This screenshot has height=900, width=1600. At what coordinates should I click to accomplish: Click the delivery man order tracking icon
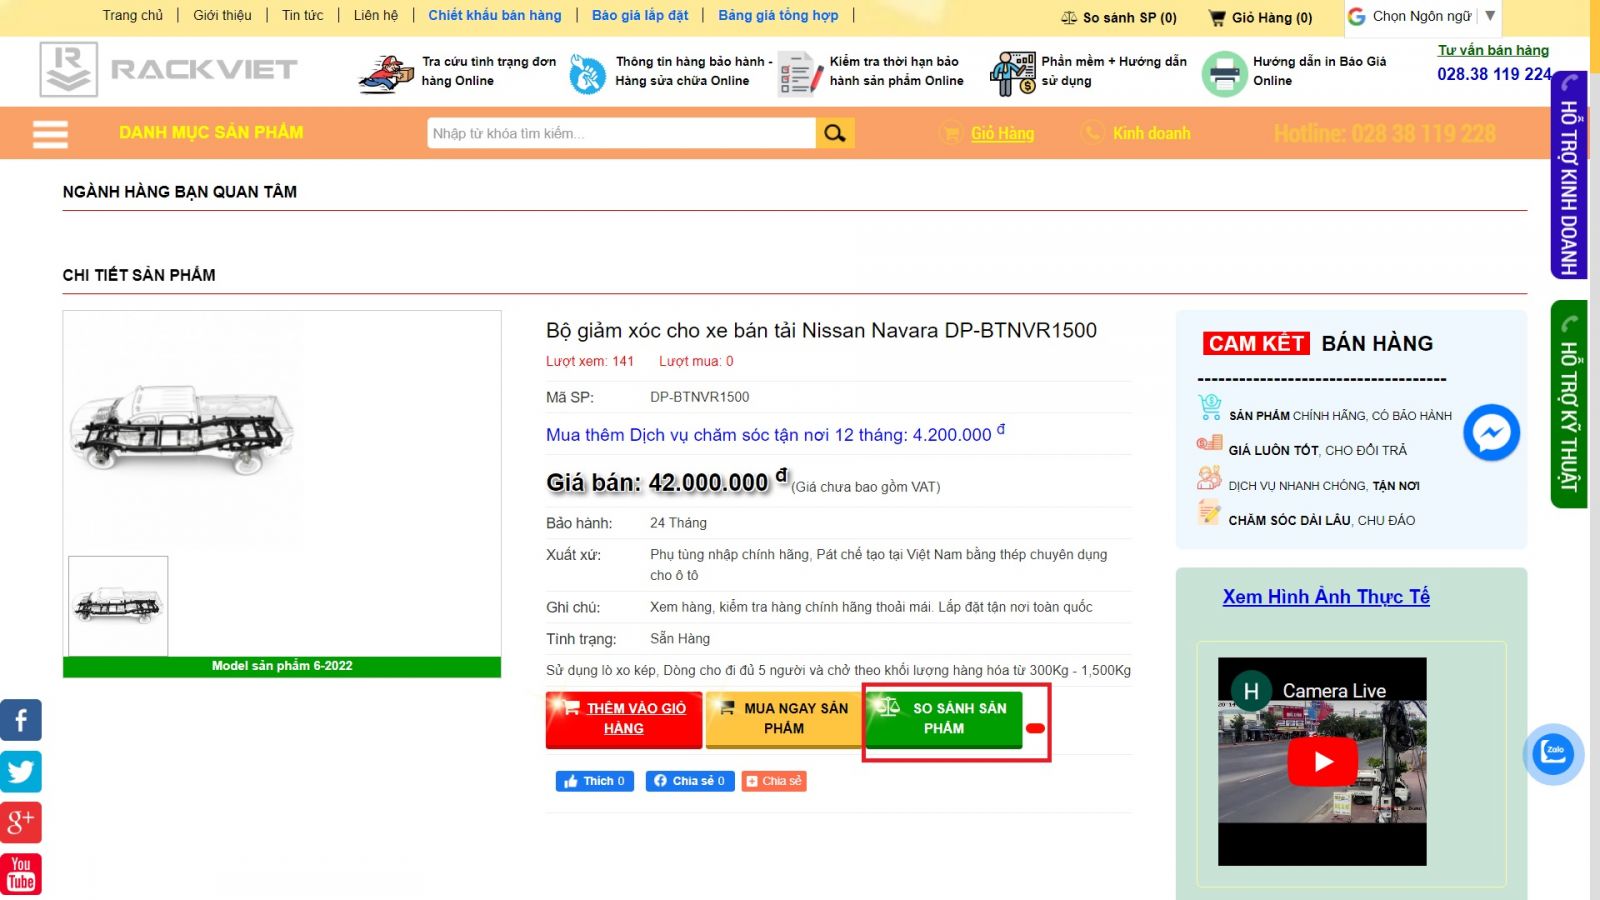click(x=386, y=73)
